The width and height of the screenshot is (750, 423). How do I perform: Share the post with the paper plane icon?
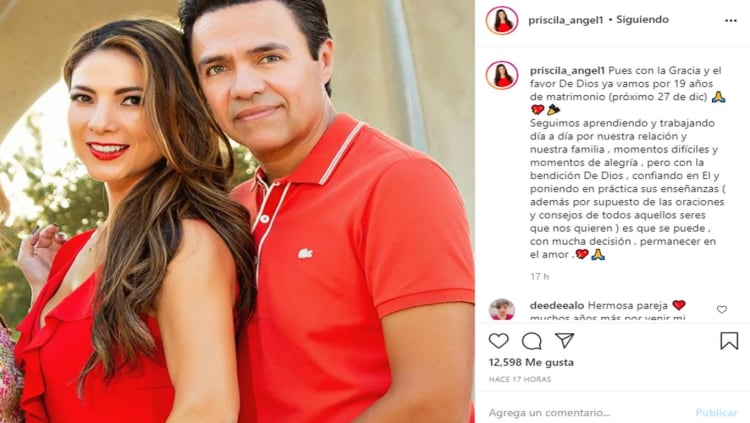point(564,340)
